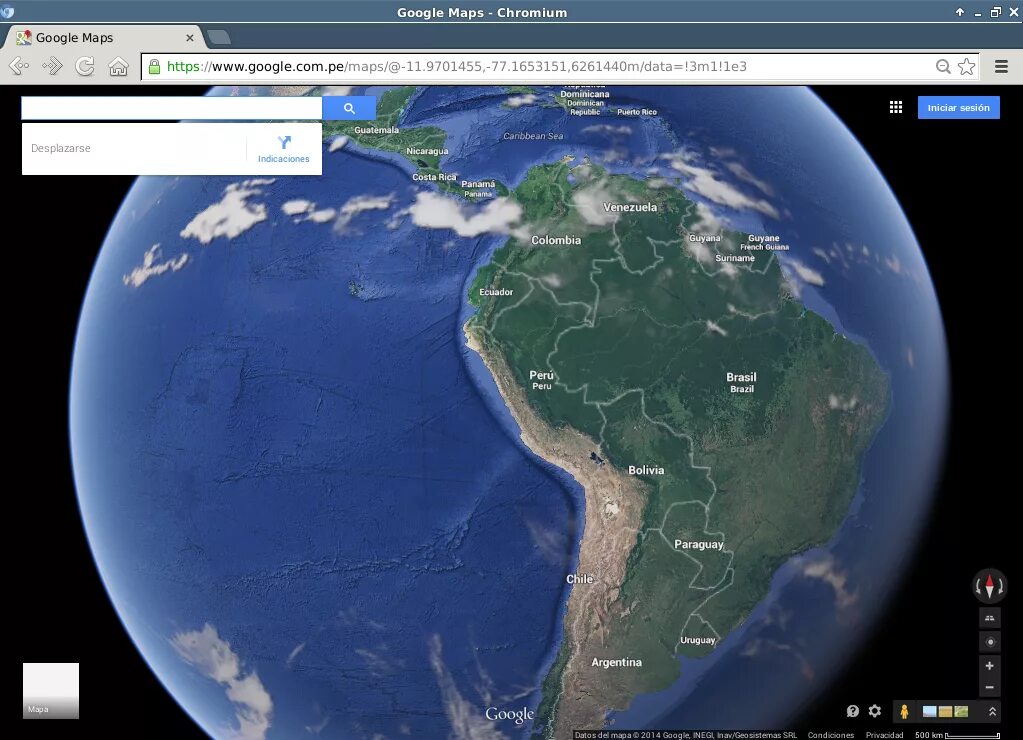Screen dimensions: 1023x740
Task: Click the Chile country label
Action: tap(579, 579)
